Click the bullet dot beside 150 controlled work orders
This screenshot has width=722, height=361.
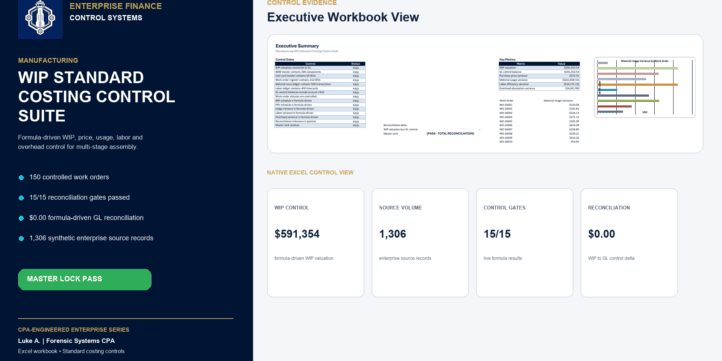[x=21, y=178]
